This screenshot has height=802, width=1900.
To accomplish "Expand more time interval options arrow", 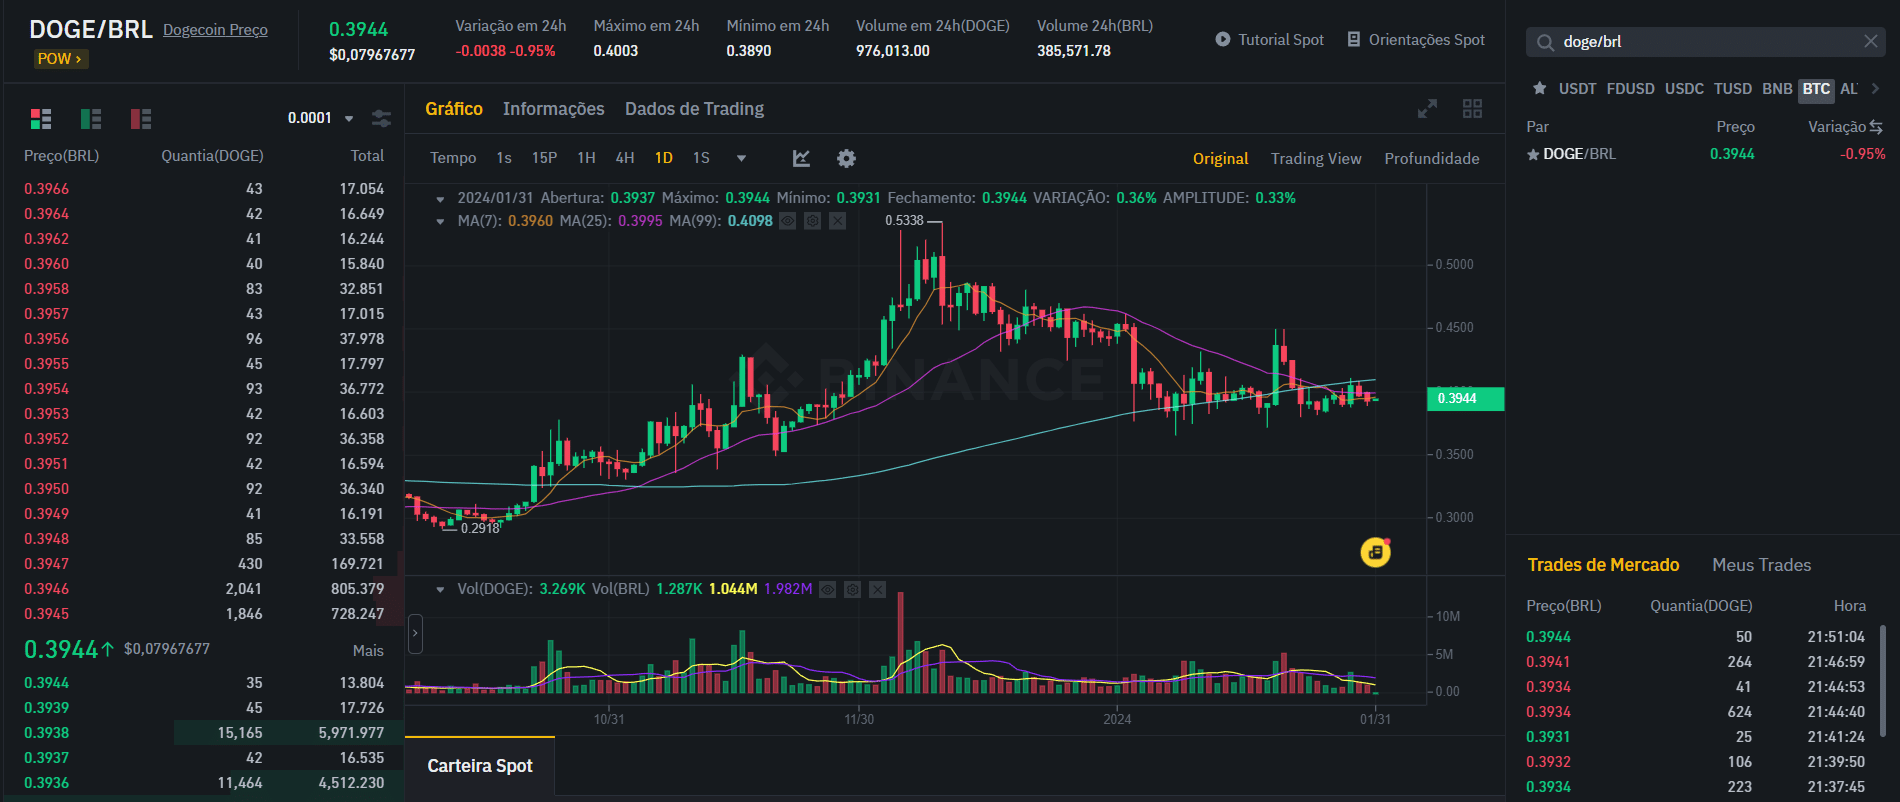I will 741,158.
